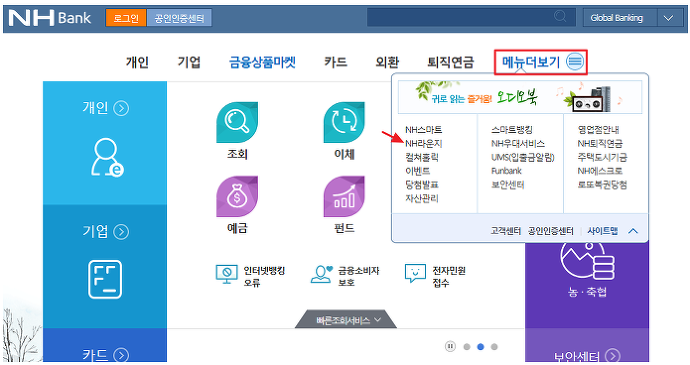Viewport: 690px width, 365px height.
Task: Select the 기업 top menu
Action: coord(189,62)
